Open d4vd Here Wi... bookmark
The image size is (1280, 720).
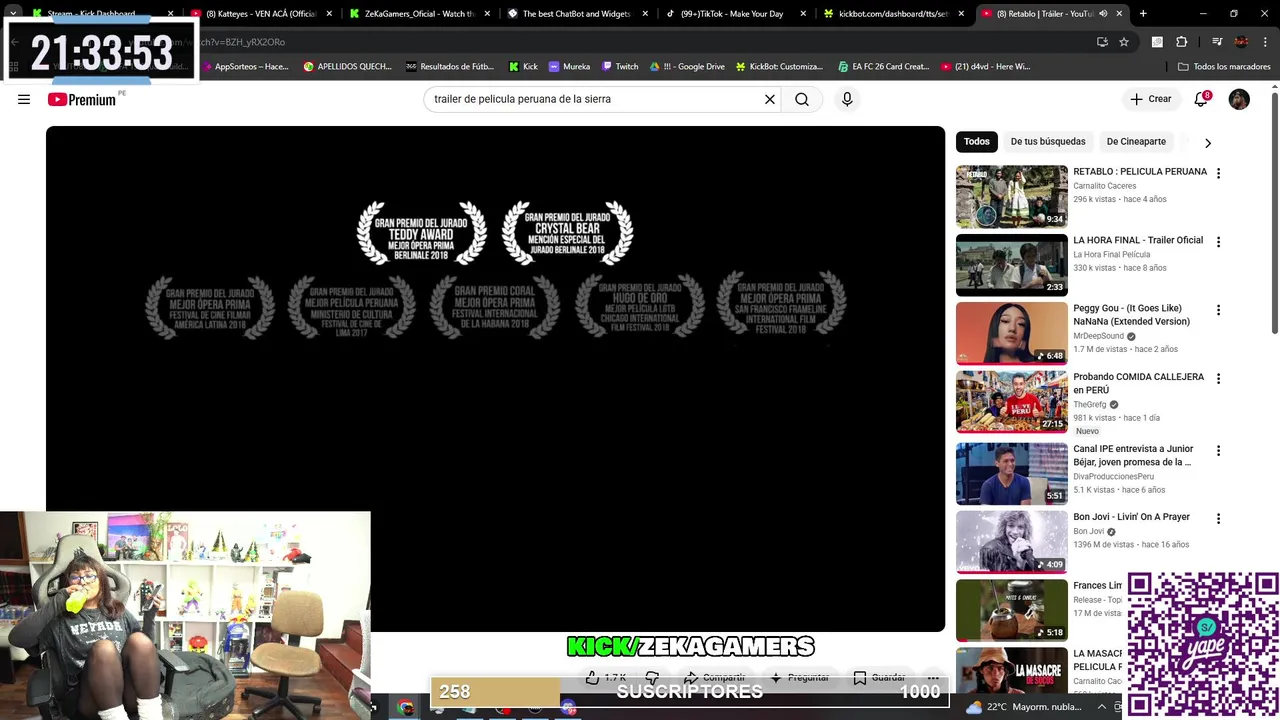point(985,67)
